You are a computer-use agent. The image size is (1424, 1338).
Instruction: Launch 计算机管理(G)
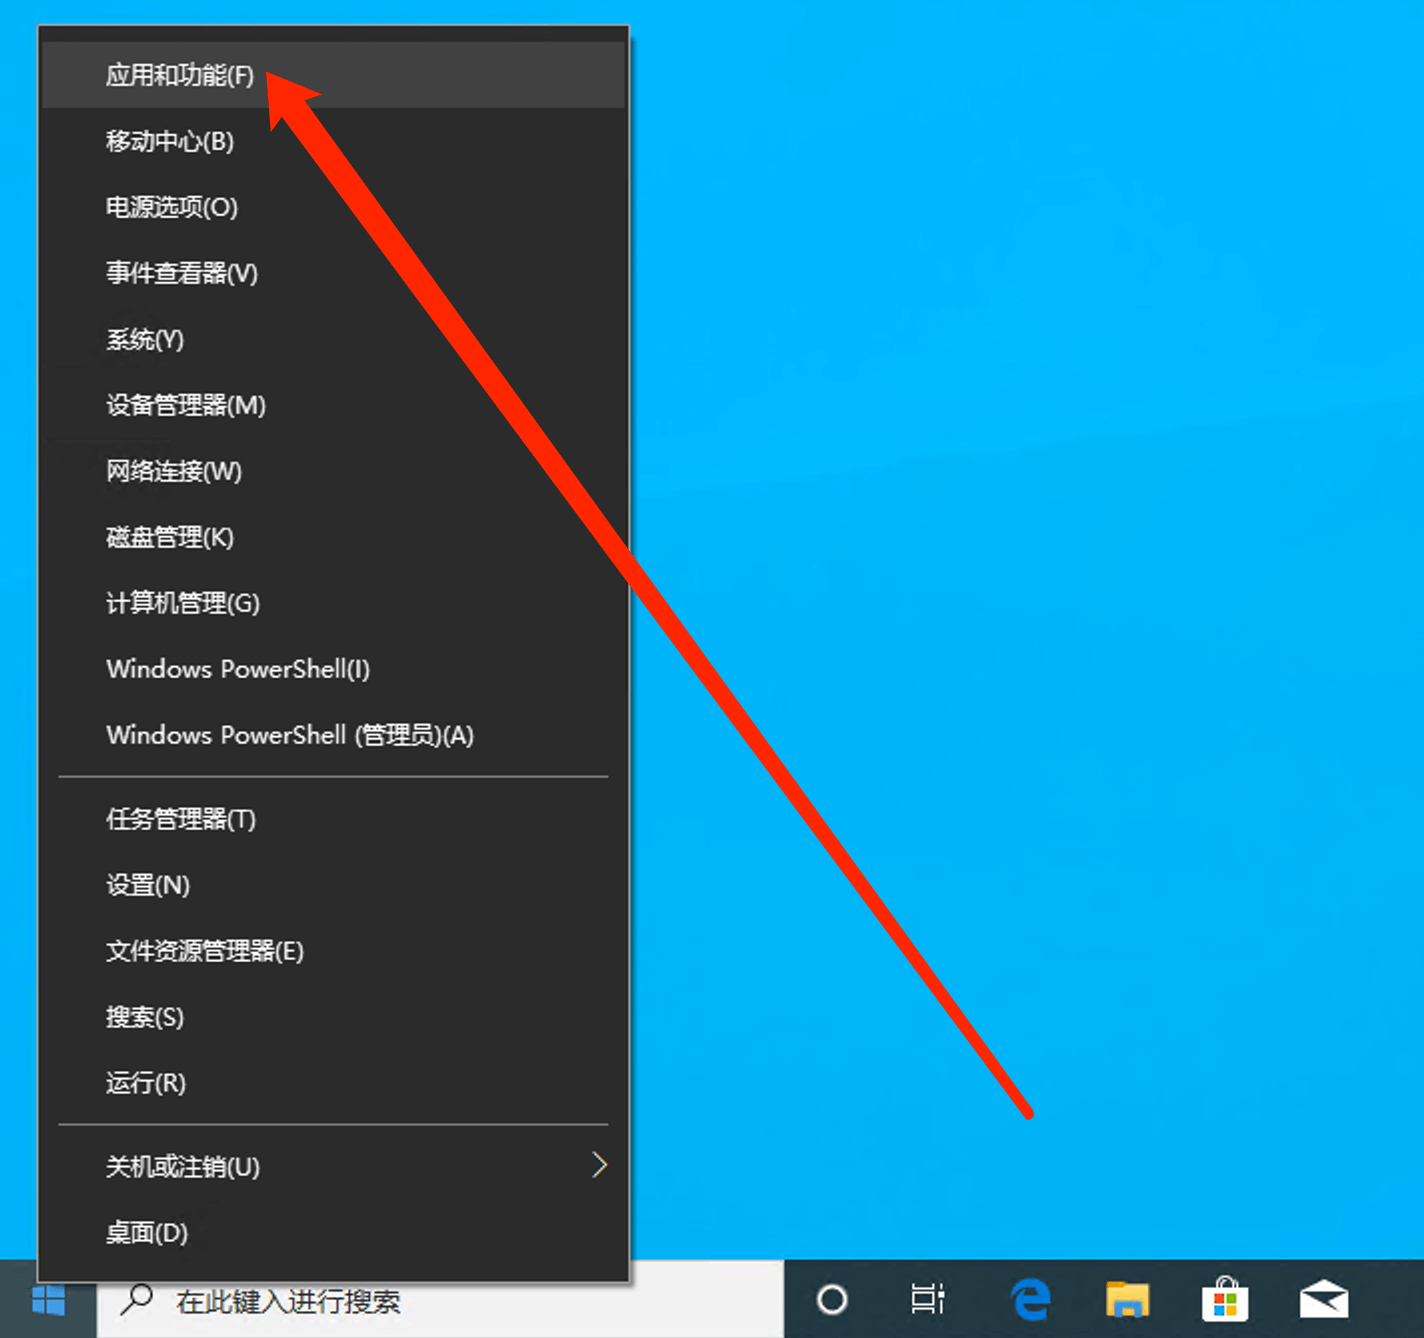click(333, 603)
